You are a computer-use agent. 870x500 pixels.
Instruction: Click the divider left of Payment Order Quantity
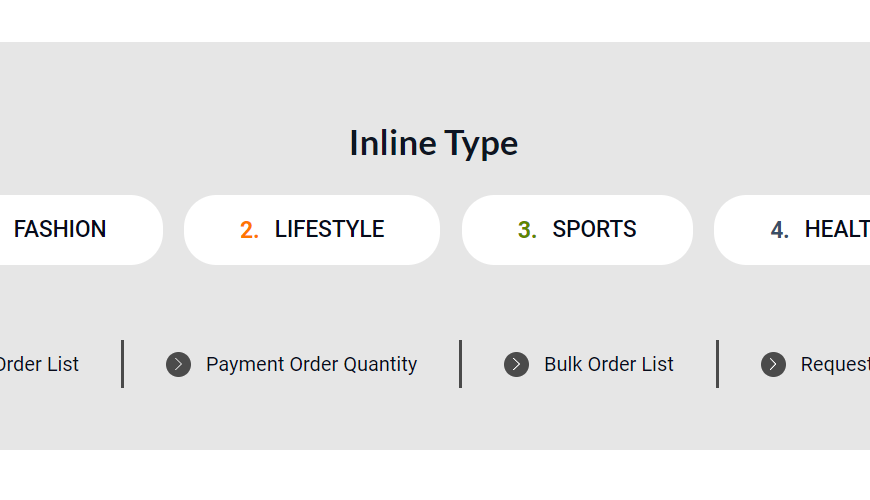[122, 364]
